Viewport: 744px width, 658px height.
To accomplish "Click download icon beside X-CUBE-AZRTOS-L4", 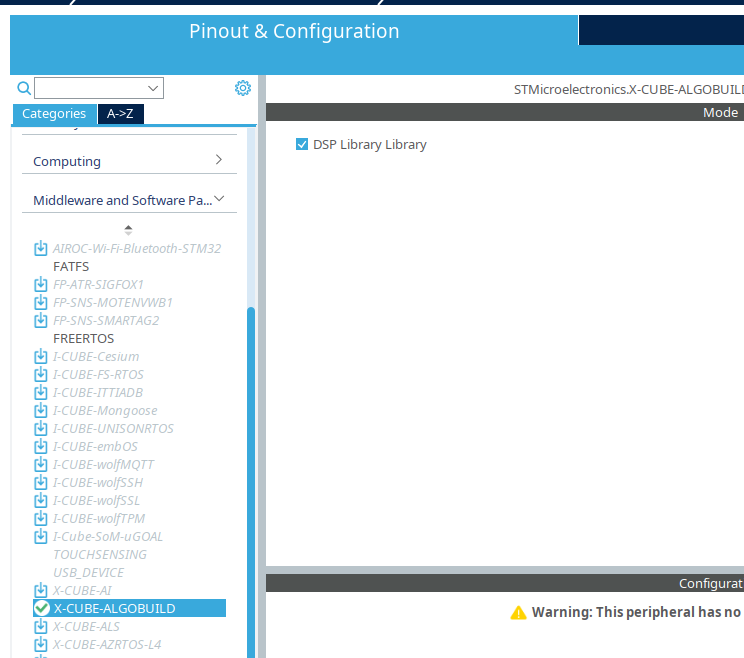I will (x=41, y=645).
